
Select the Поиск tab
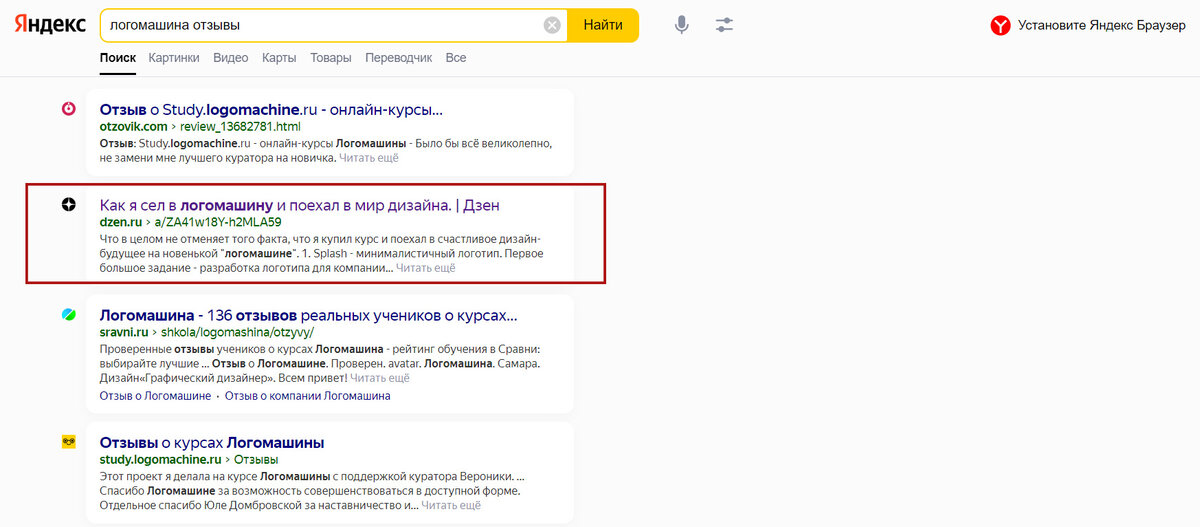(x=118, y=58)
